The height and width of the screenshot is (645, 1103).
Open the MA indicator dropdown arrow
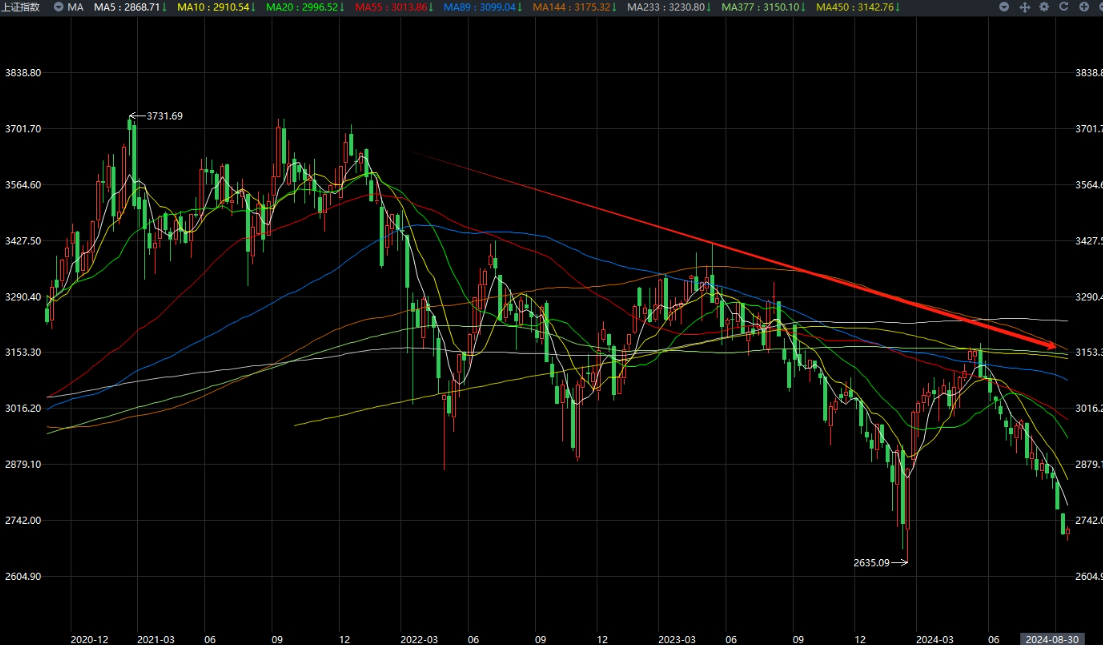58,7
